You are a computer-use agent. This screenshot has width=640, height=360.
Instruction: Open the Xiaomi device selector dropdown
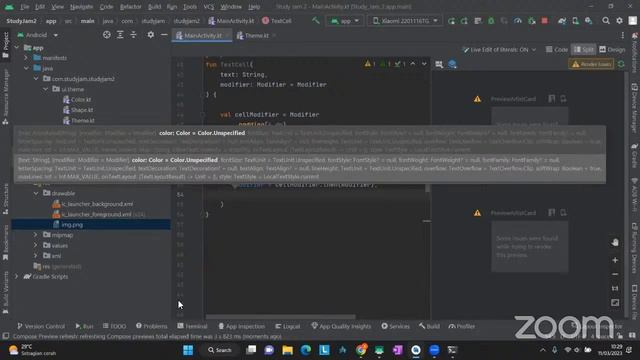click(405, 21)
